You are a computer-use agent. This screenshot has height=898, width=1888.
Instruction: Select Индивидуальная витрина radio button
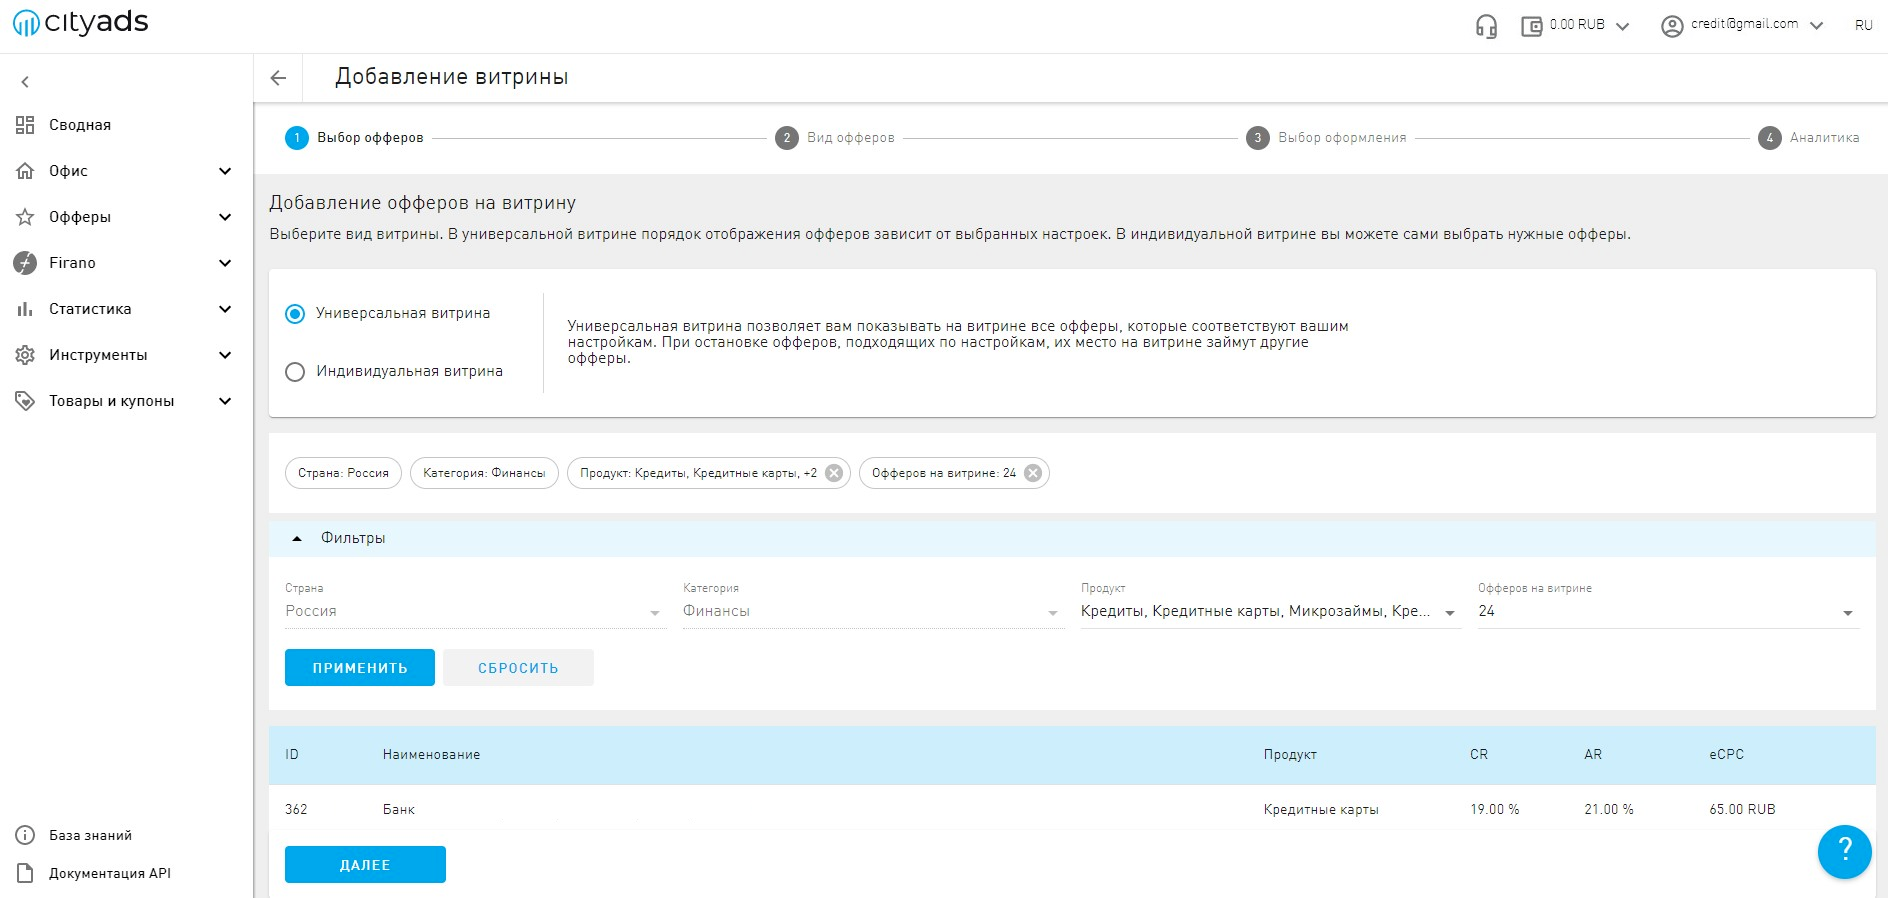tap(295, 372)
